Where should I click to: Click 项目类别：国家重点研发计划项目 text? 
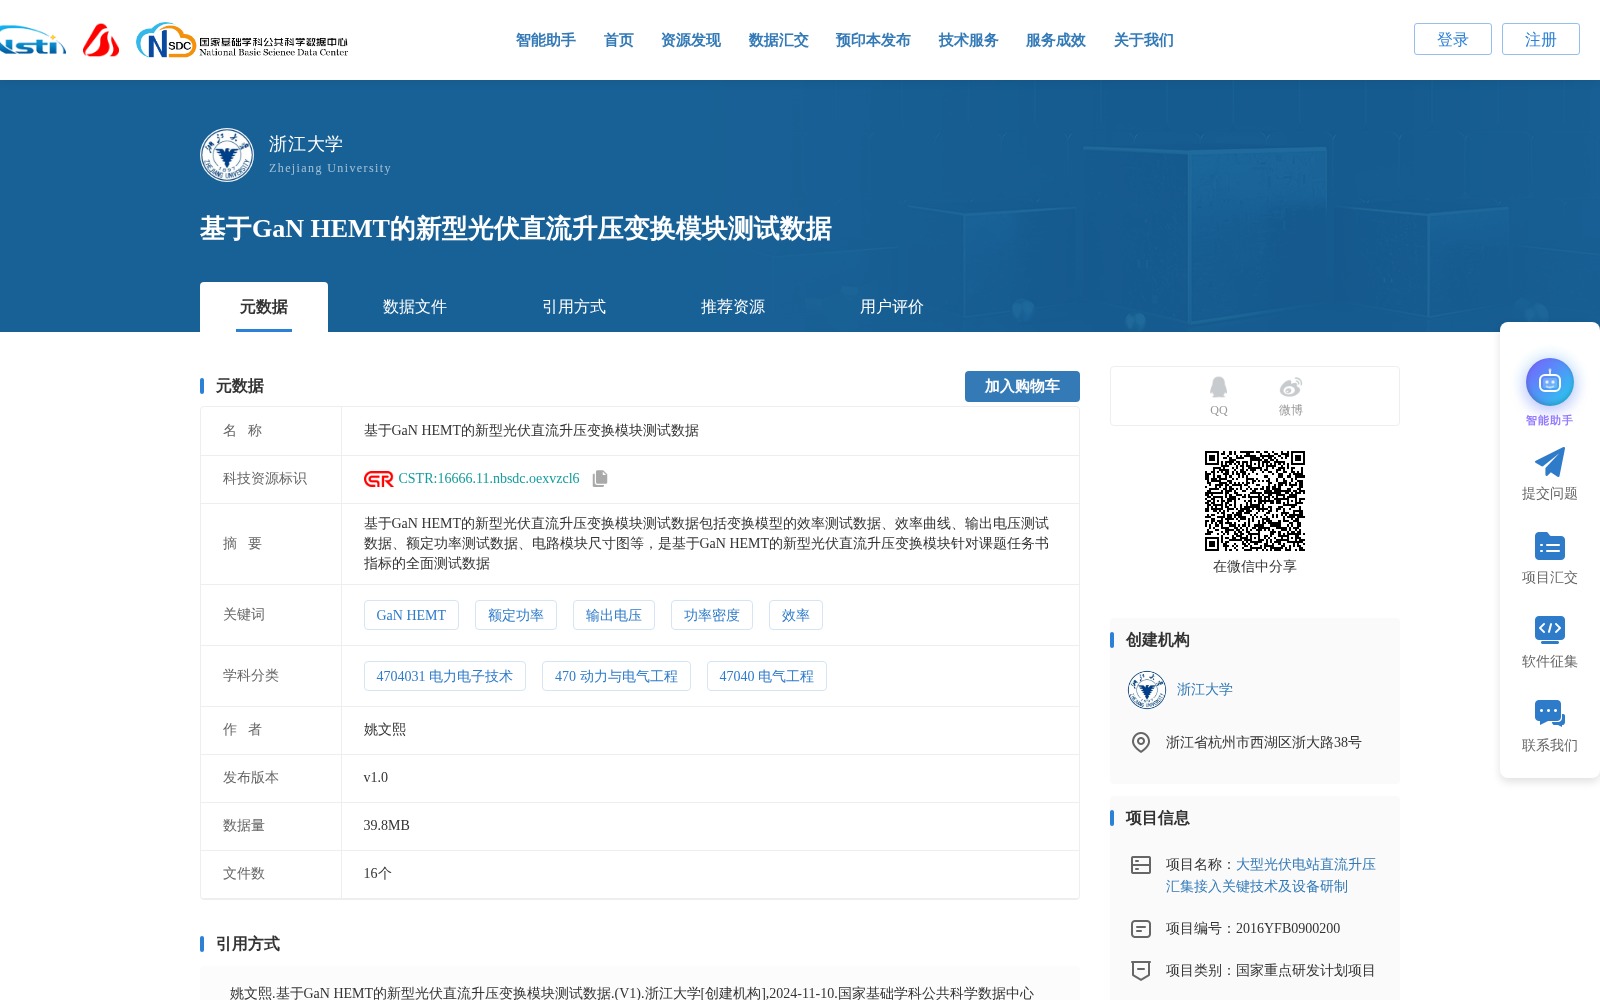click(x=1271, y=971)
